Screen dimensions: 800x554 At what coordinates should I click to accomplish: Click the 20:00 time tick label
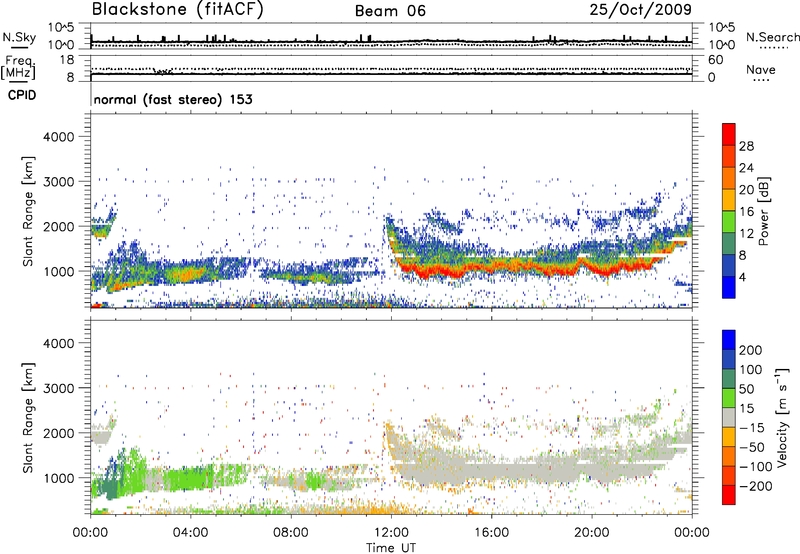tap(591, 533)
